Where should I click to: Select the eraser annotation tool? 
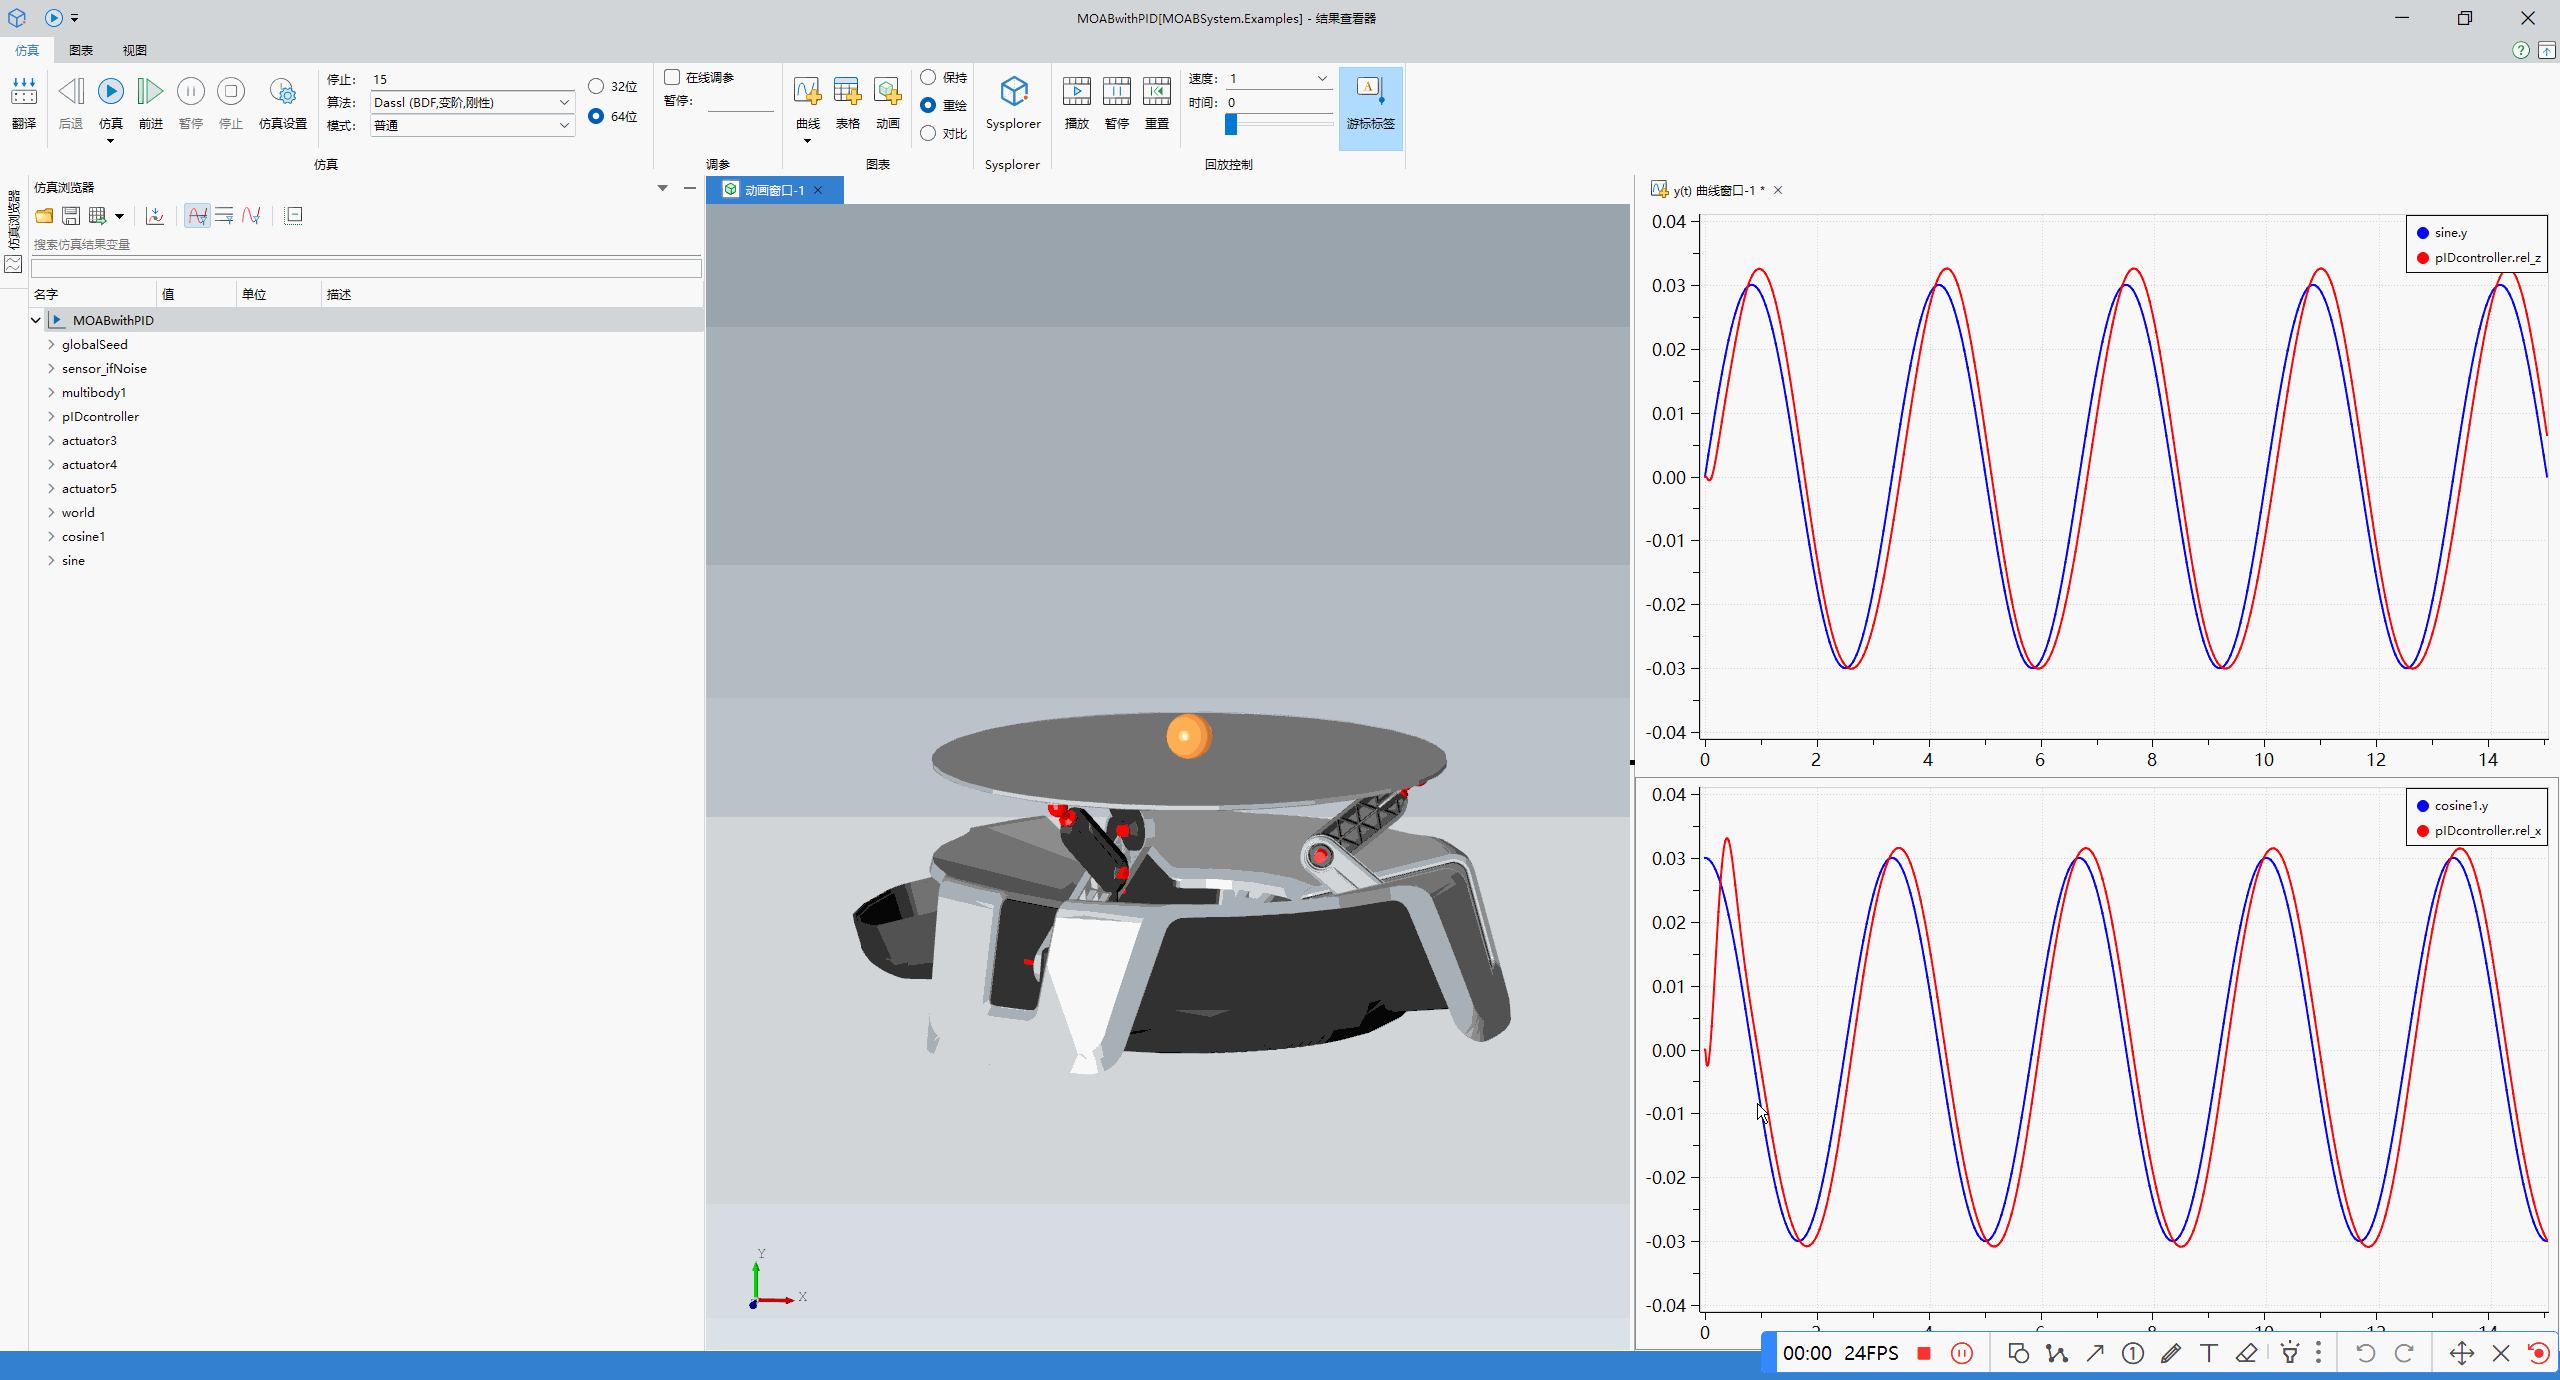click(2247, 1353)
